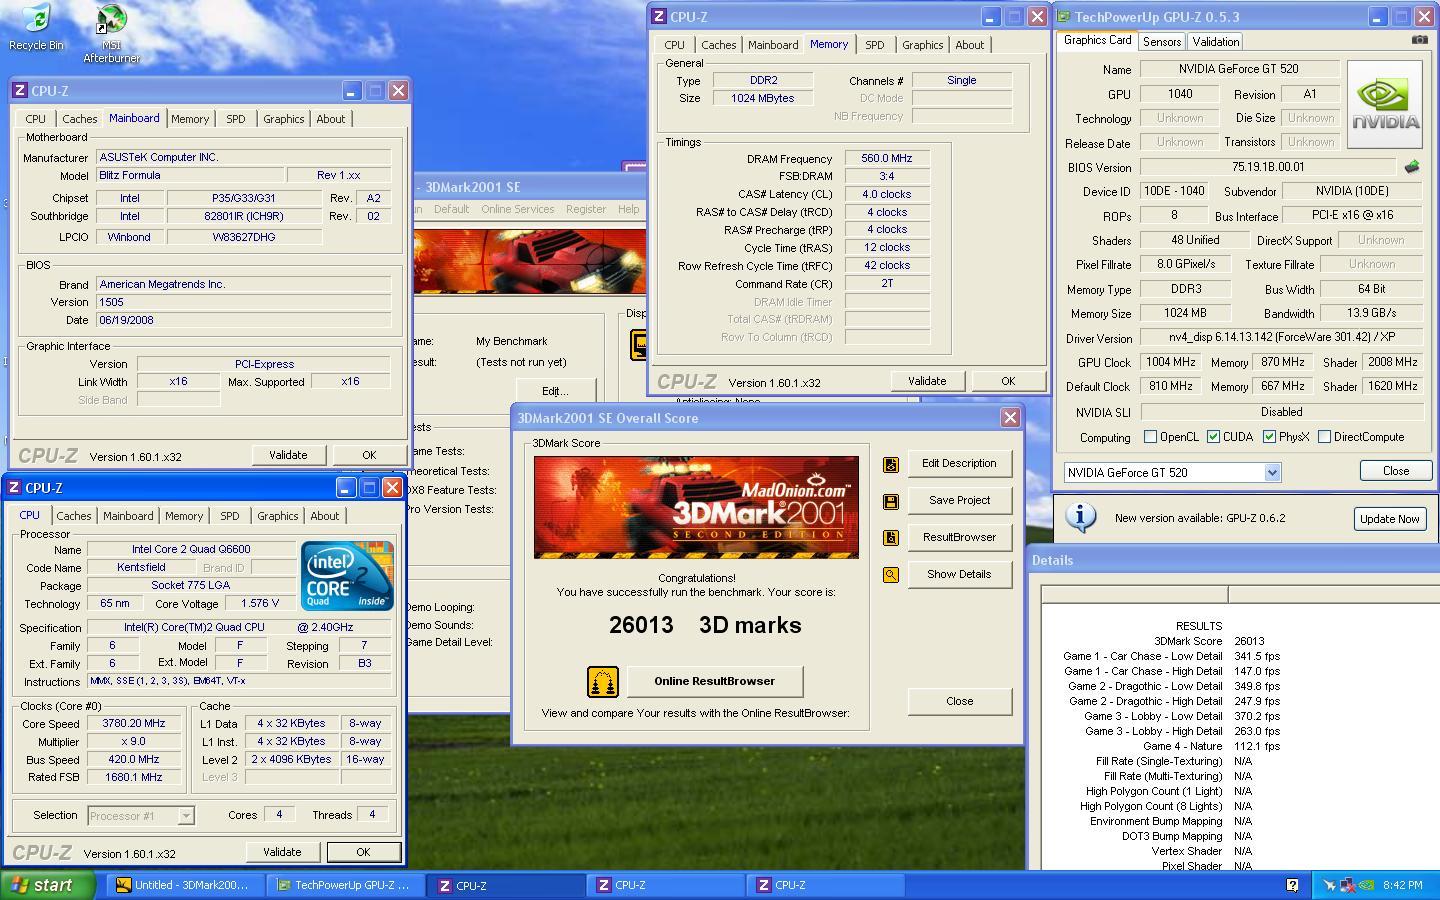Click the CPU-Z CPU window title icon

[14, 487]
